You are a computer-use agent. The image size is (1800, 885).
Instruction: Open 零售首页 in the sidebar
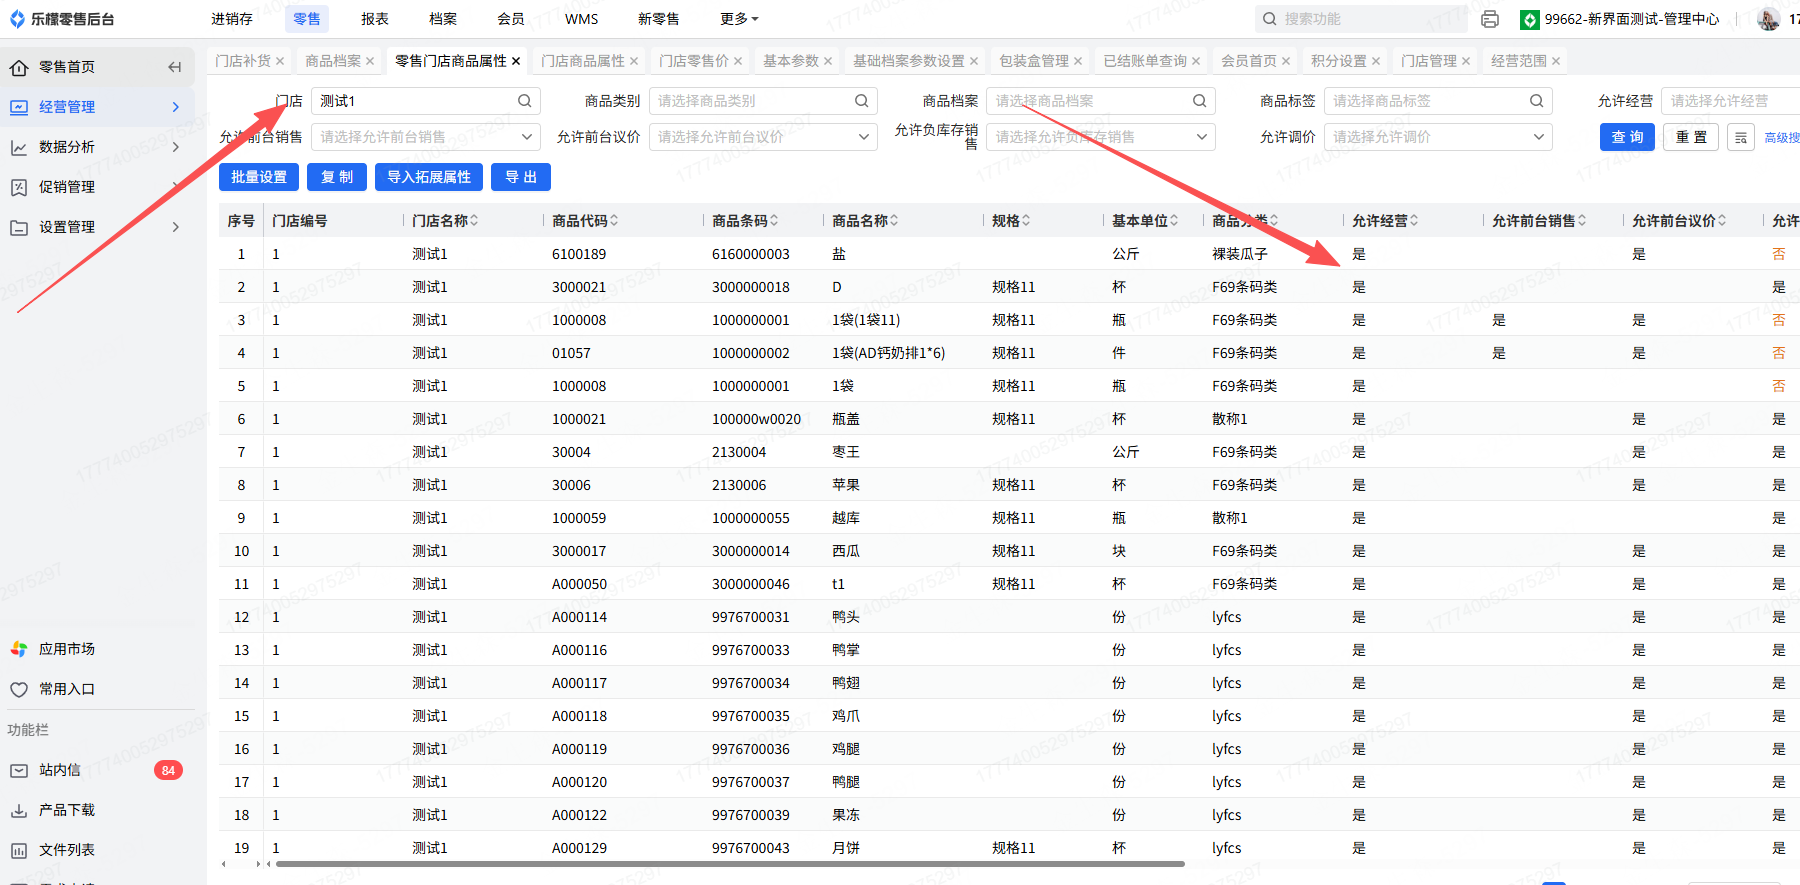click(67, 67)
